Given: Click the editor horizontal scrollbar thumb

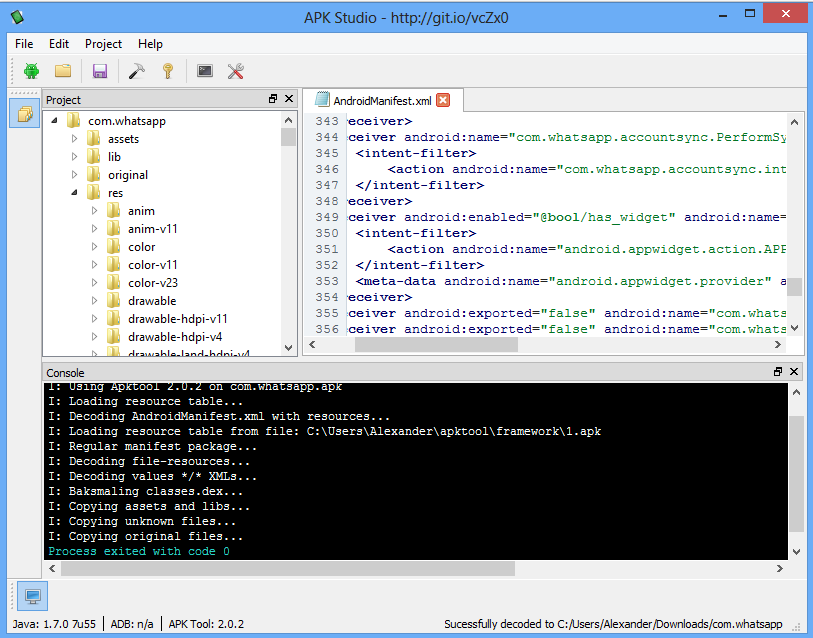Looking at the screenshot, I should 436,344.
